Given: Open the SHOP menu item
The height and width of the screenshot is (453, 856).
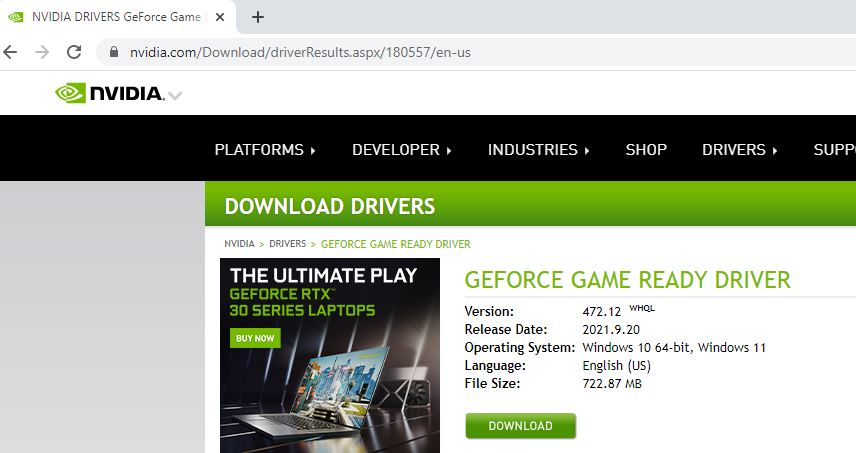Looking at the screenshot, I should (646, 150).
